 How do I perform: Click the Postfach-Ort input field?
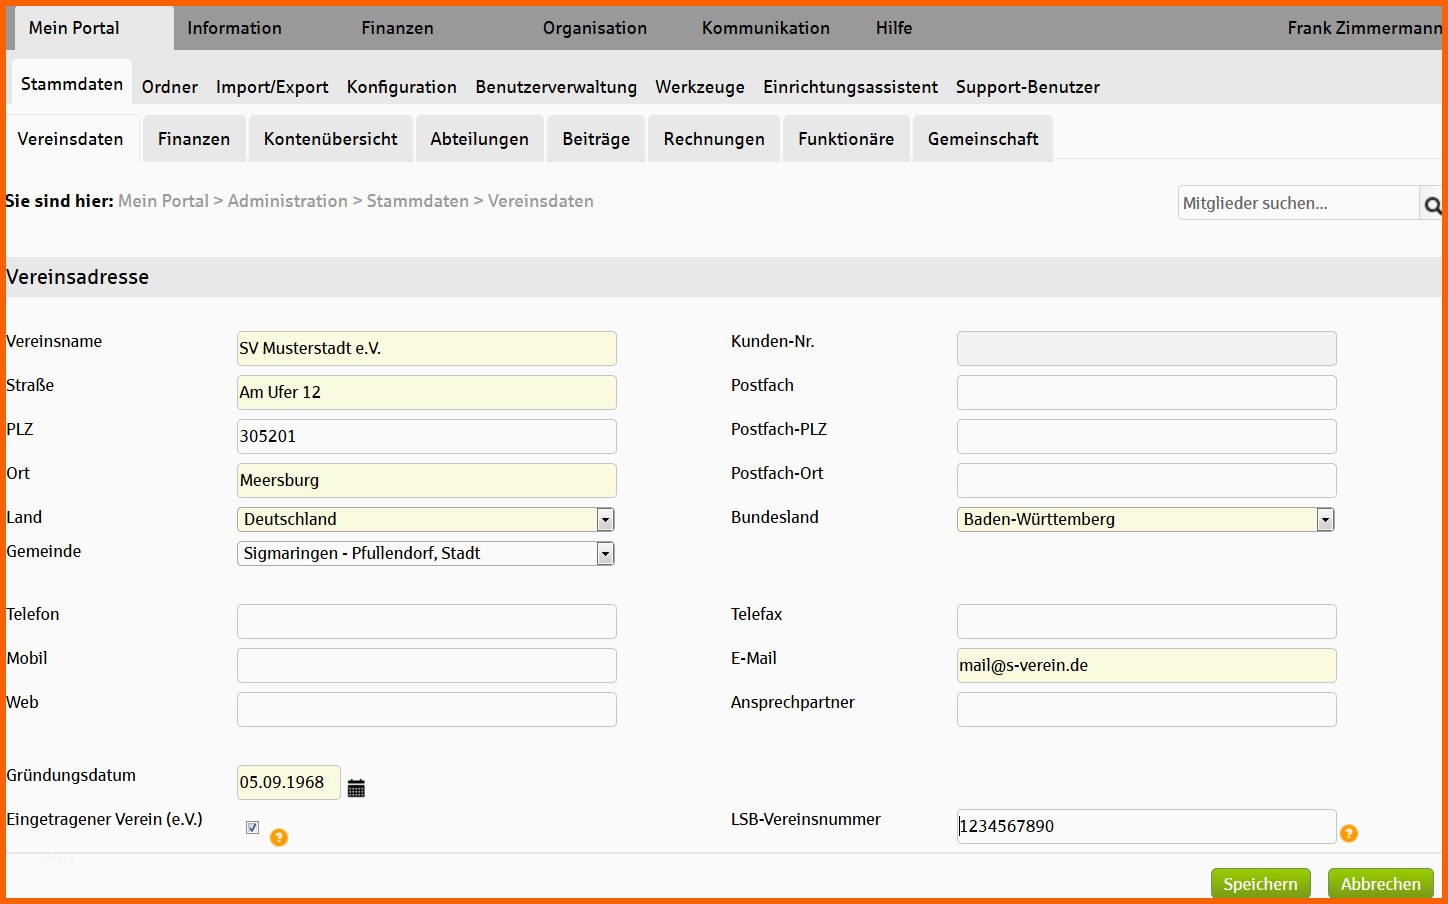(x=1147, y=480)
